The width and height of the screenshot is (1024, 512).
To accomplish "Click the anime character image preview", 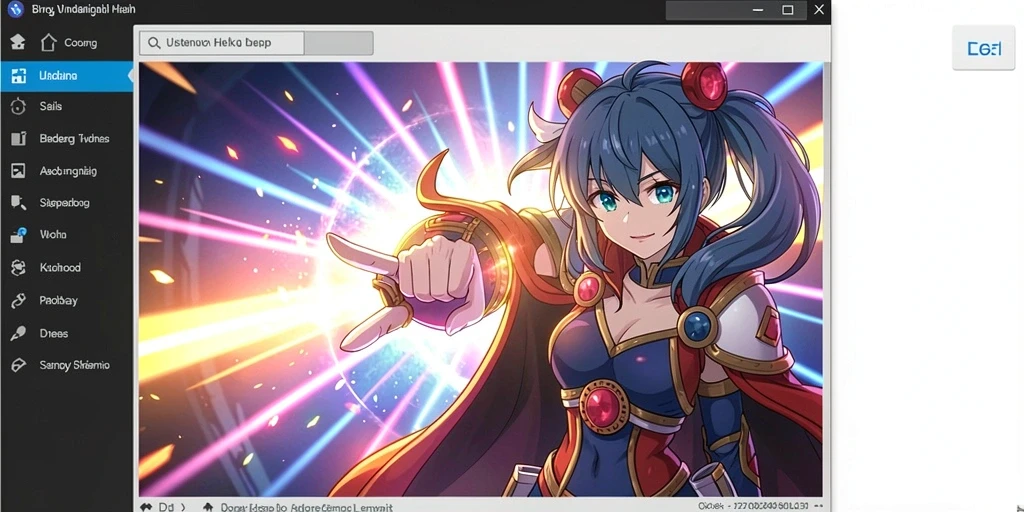I will pyautogui.click(x=481, y=280).
